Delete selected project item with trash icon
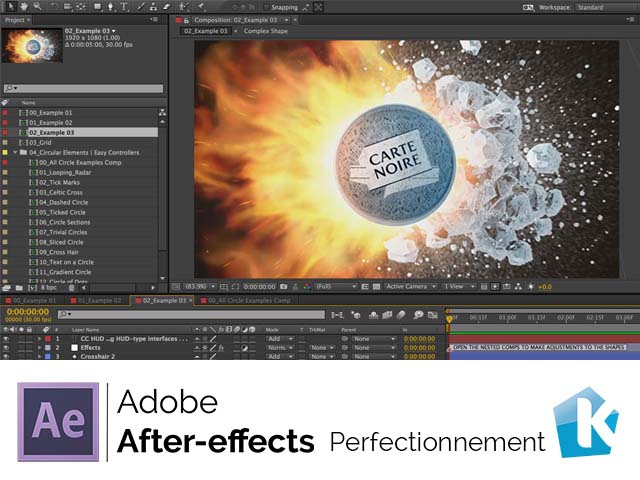Viewport: 640px width, 480px height. tap(71, 288)
